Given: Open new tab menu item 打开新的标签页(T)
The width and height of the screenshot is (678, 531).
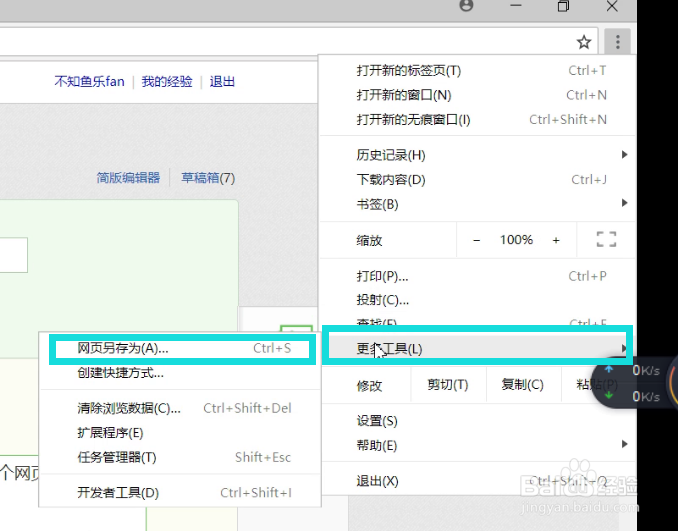Looking at the screenshot, I should click(x=477, y=70).
